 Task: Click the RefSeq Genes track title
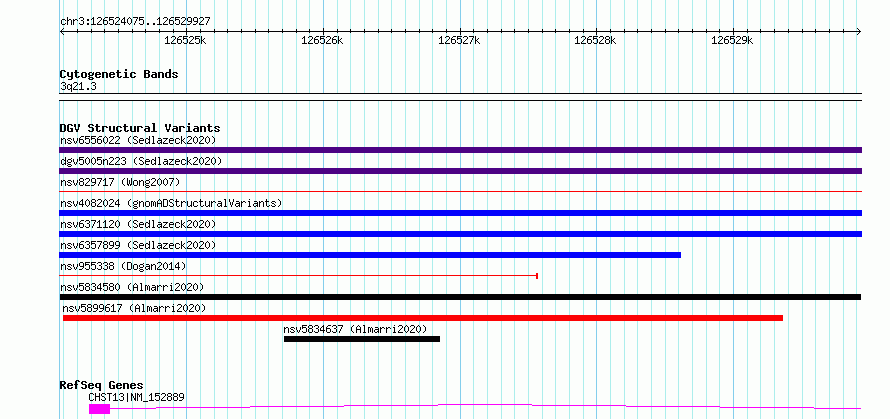(x=101, y=386)
